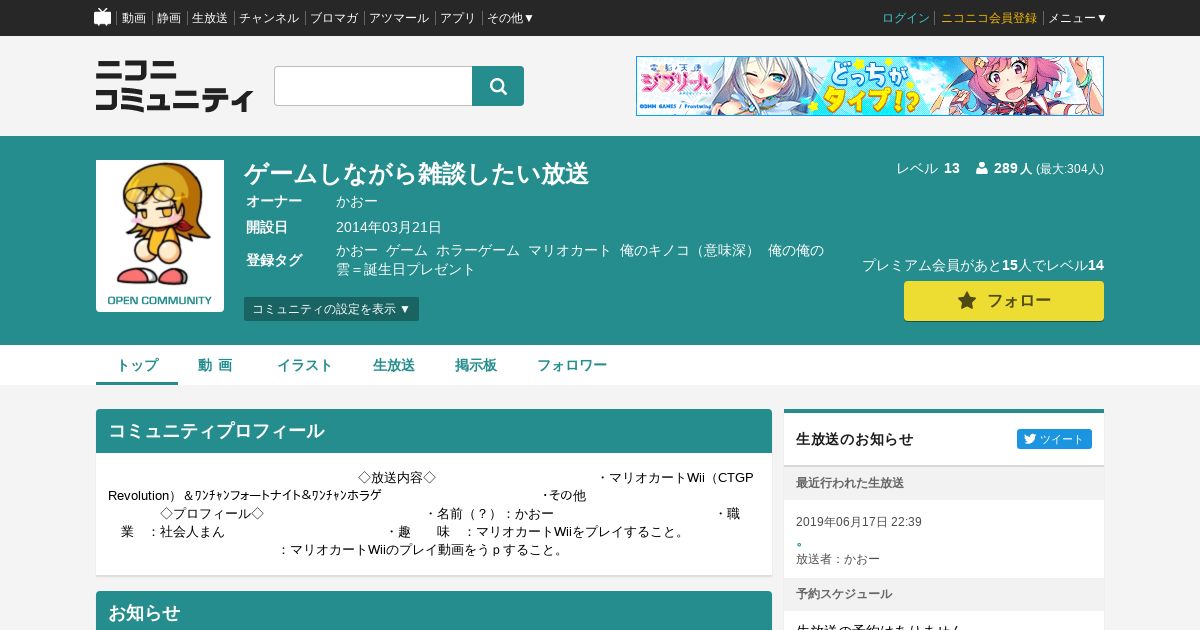The width and height of the screenshot is (1200, 630).
Task: Click the ホラーゲーム tag
Action: tap(478, 251)
